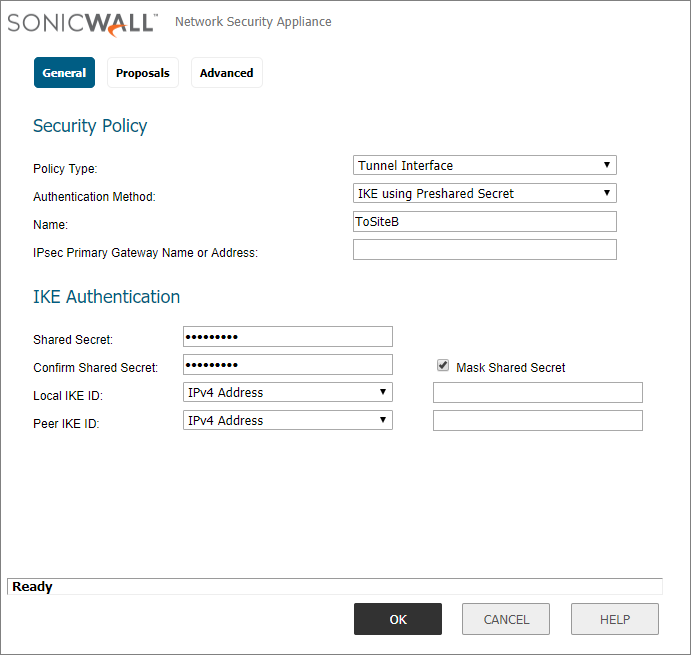
Task: Click the Shared Secret password field
Action: [288, 337]
